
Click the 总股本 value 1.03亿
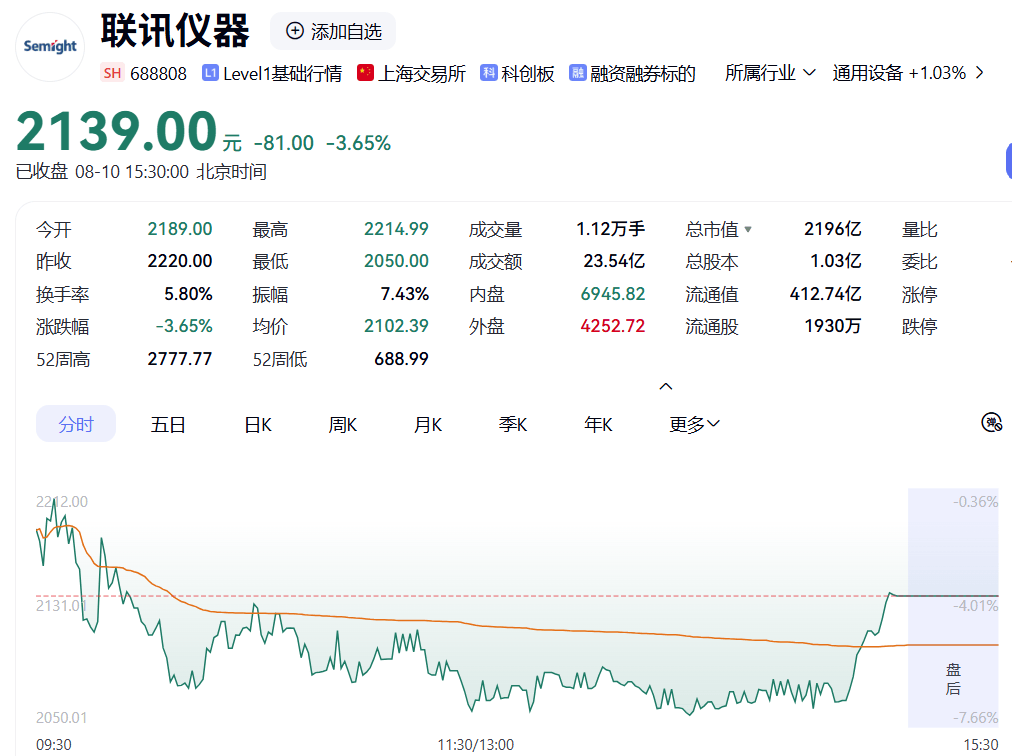point(836,261)
